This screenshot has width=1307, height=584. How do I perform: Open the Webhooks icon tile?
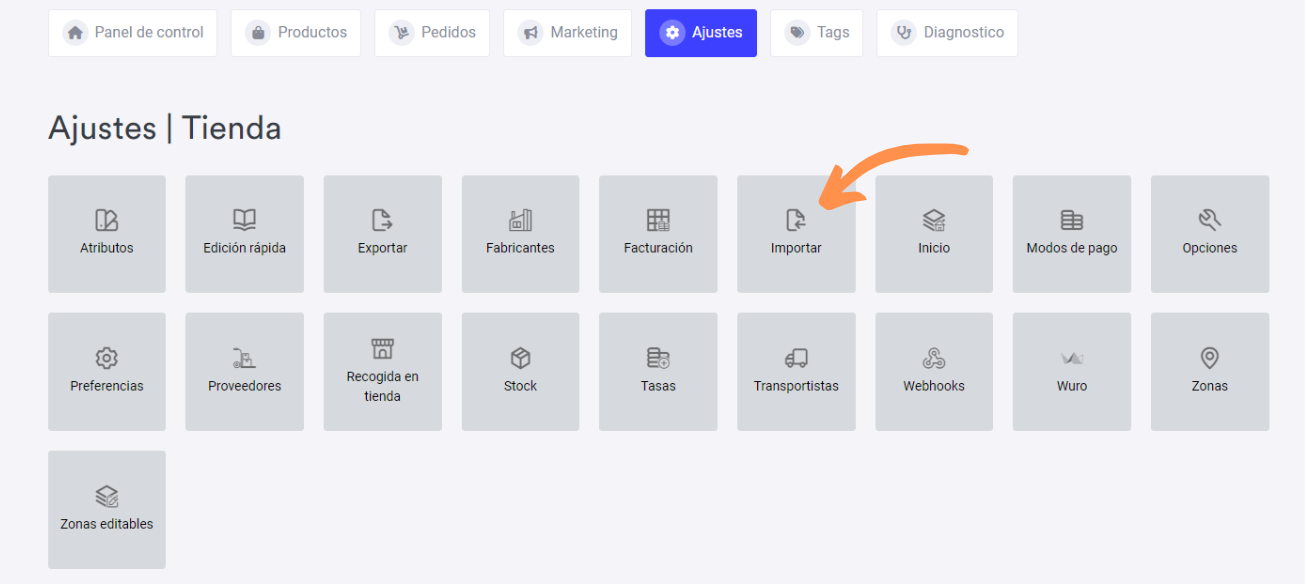point(934,372)
